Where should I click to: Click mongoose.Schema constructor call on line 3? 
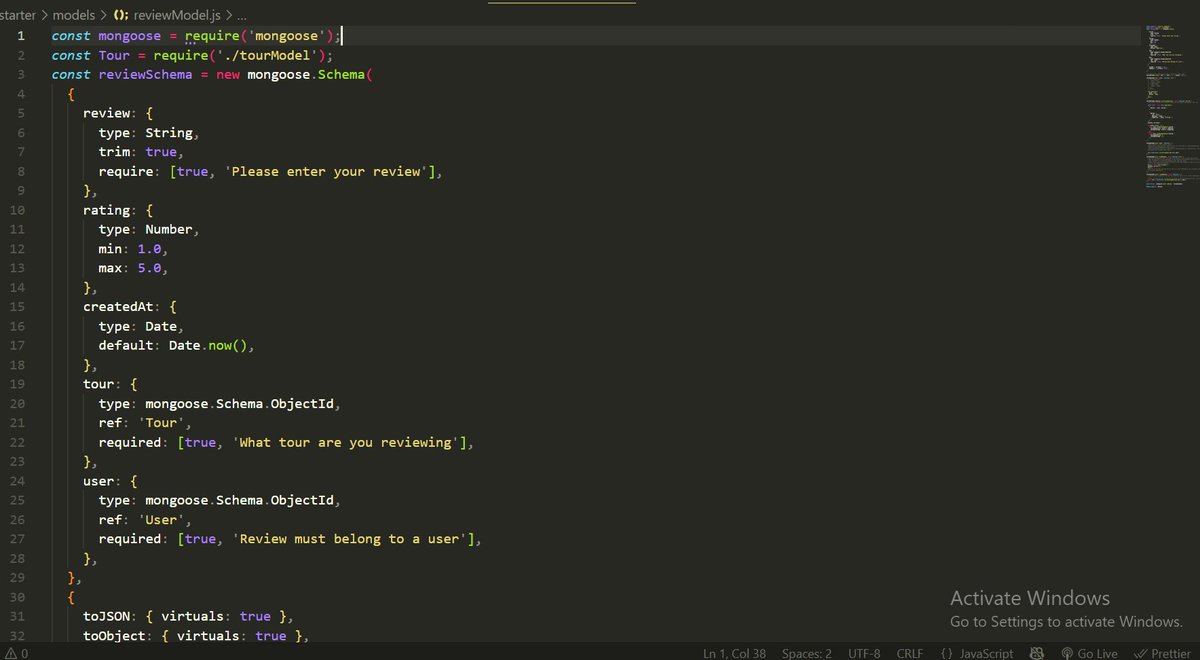305,74
